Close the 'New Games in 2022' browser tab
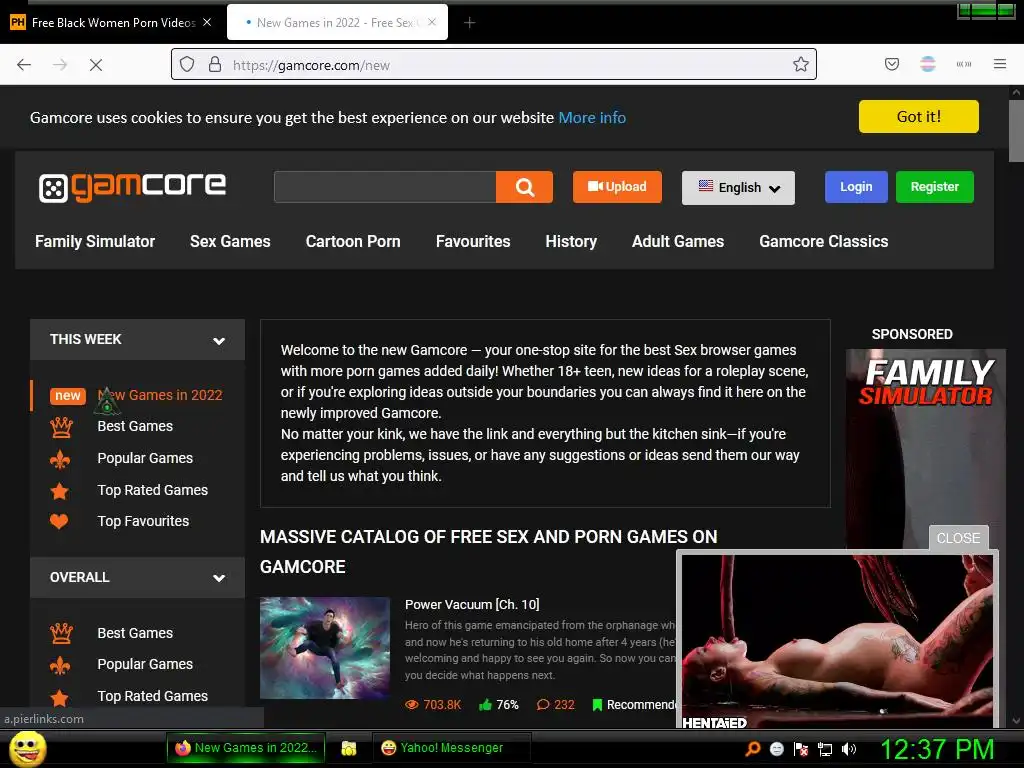The height and width of the screenshot is (768, 1024). pos(432,22)
